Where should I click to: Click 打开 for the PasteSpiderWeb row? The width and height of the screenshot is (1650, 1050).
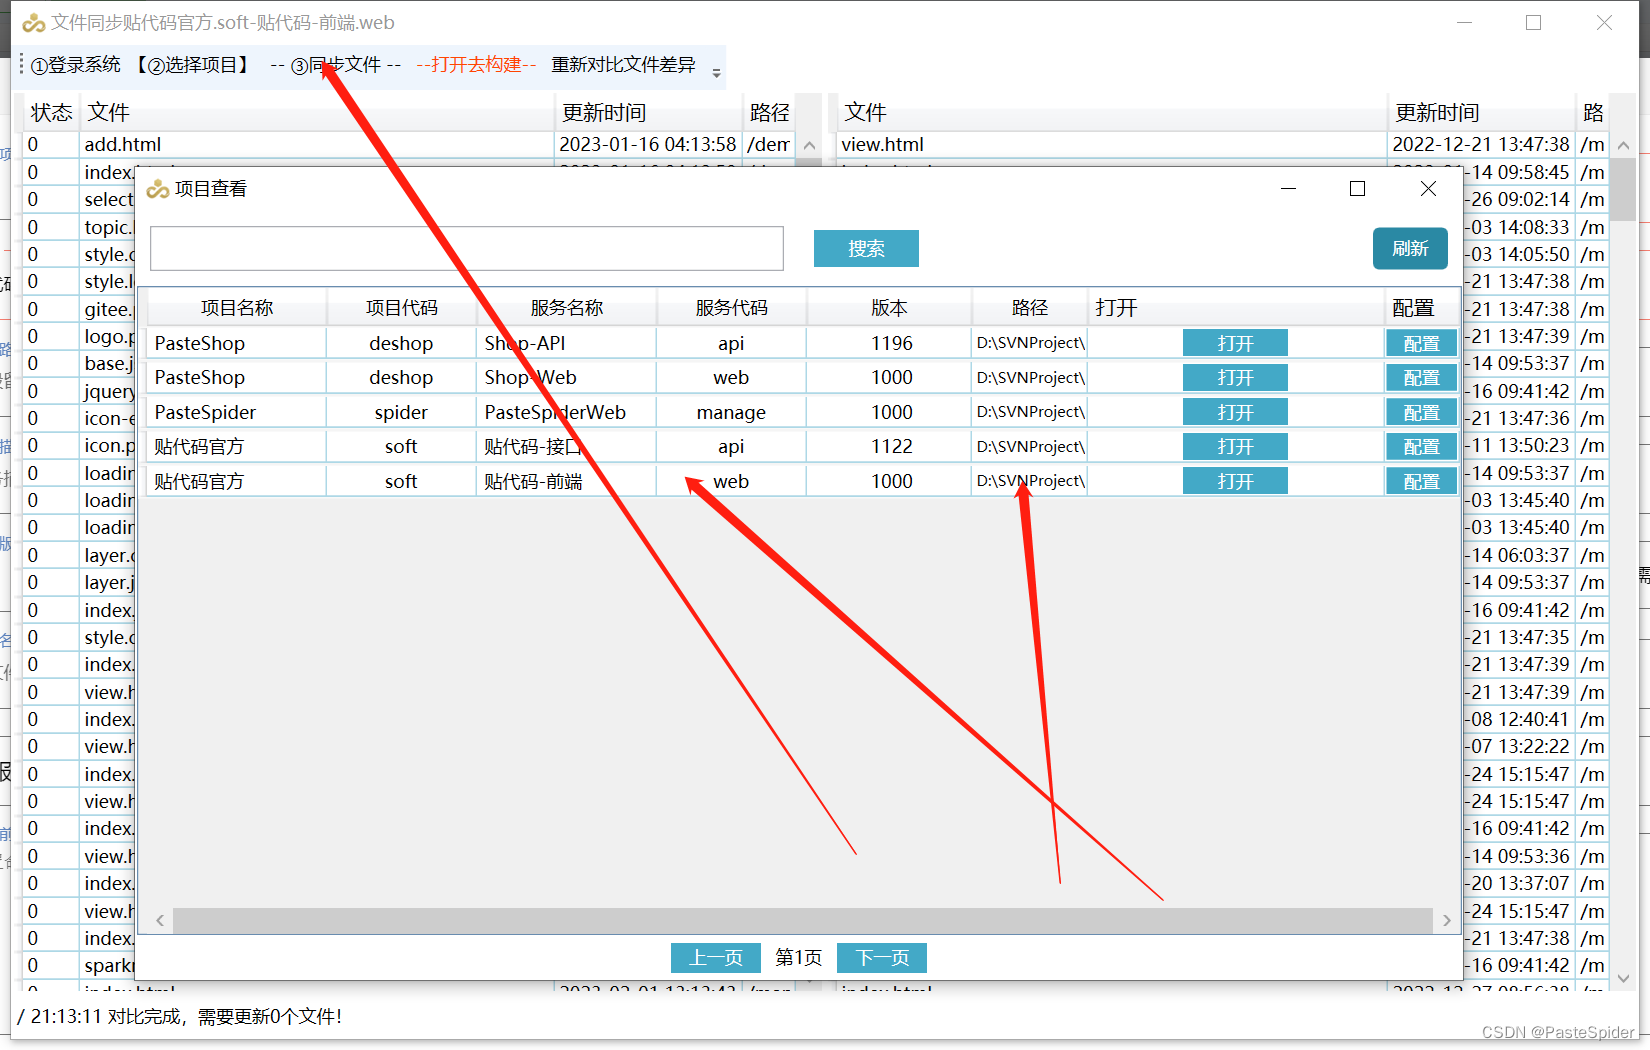1235,413
